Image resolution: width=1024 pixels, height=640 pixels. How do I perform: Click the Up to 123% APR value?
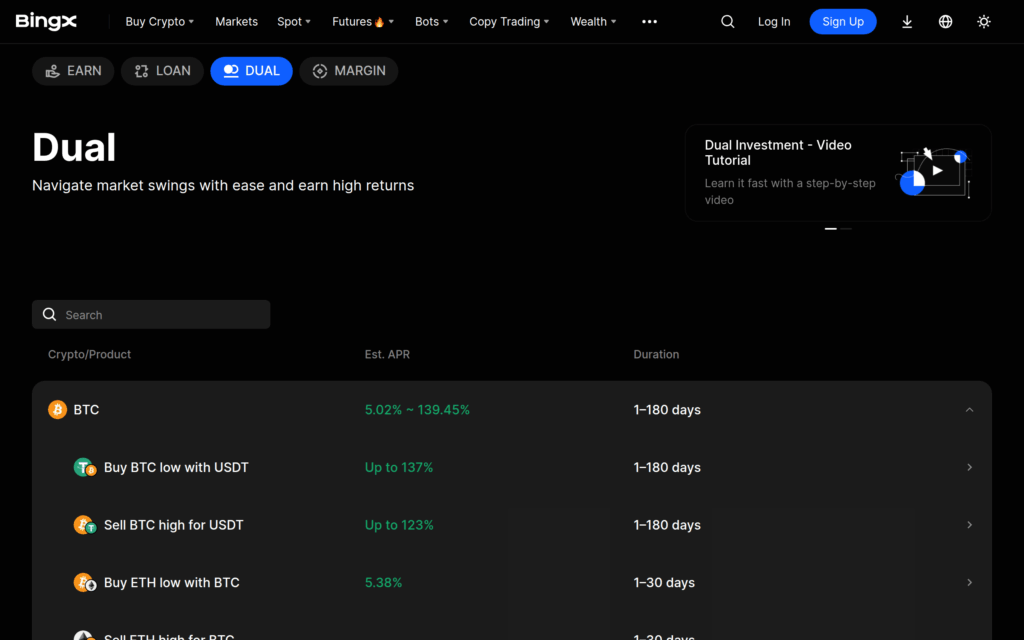(x=399, y=525)
